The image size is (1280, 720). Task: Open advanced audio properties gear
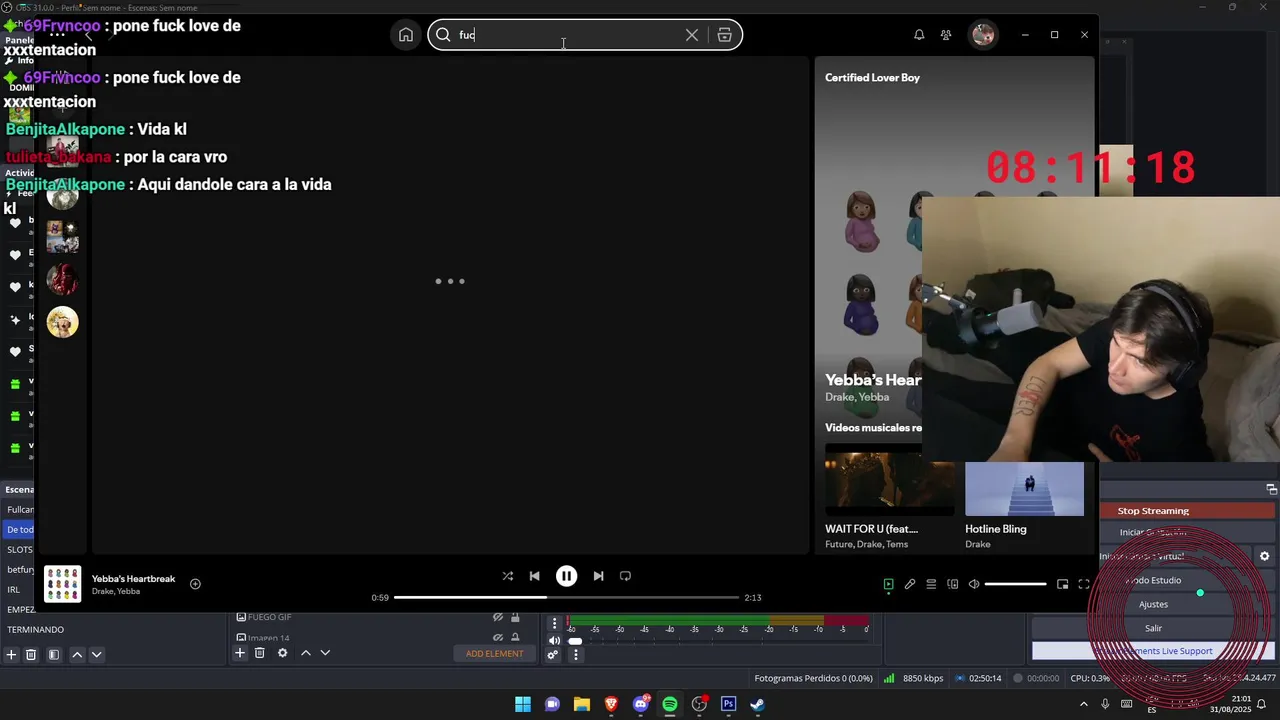point(553,655)
